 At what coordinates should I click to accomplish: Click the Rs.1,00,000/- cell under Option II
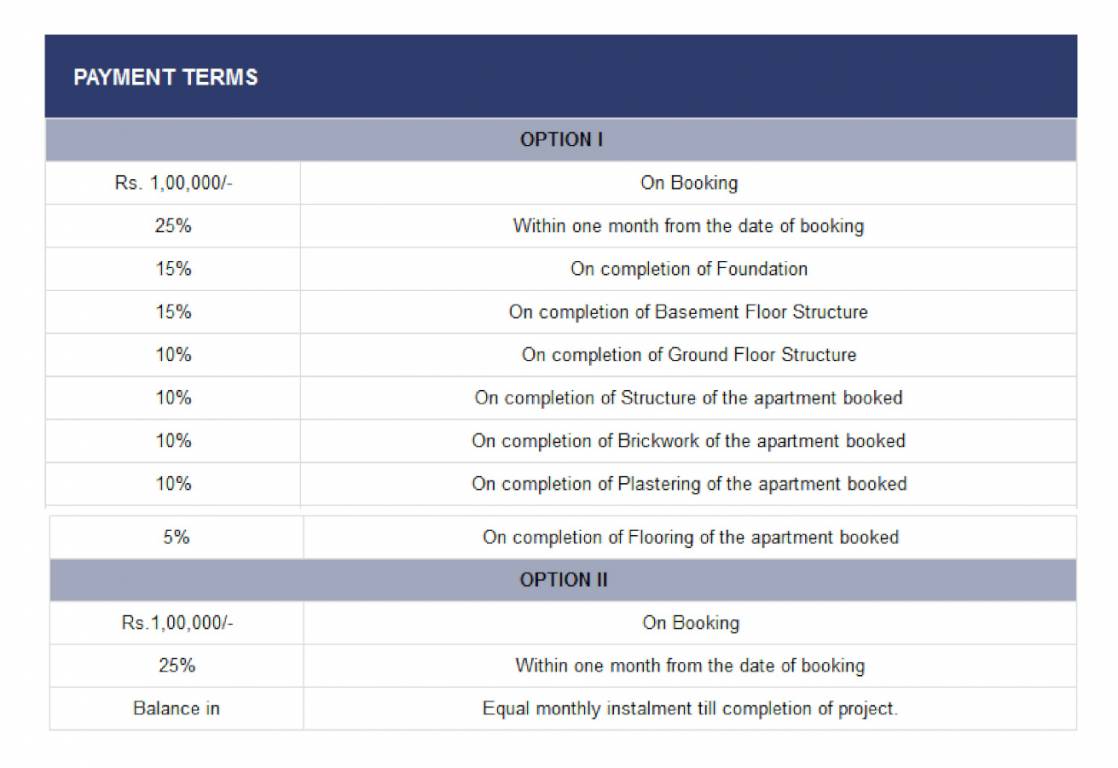click(177, 623)
